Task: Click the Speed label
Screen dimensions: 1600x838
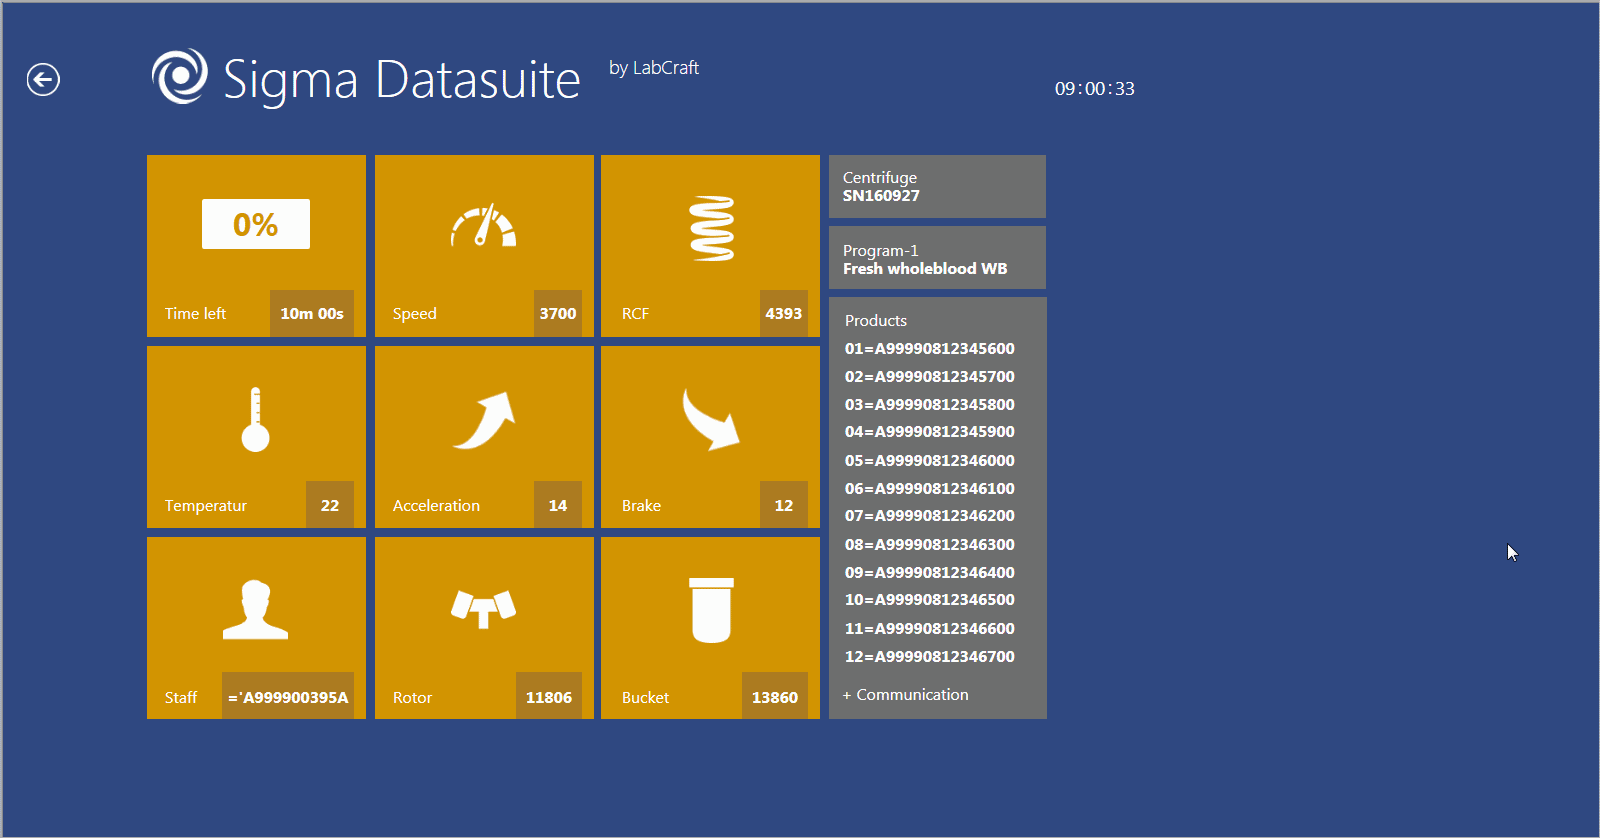Action: [x=414, y=314]
